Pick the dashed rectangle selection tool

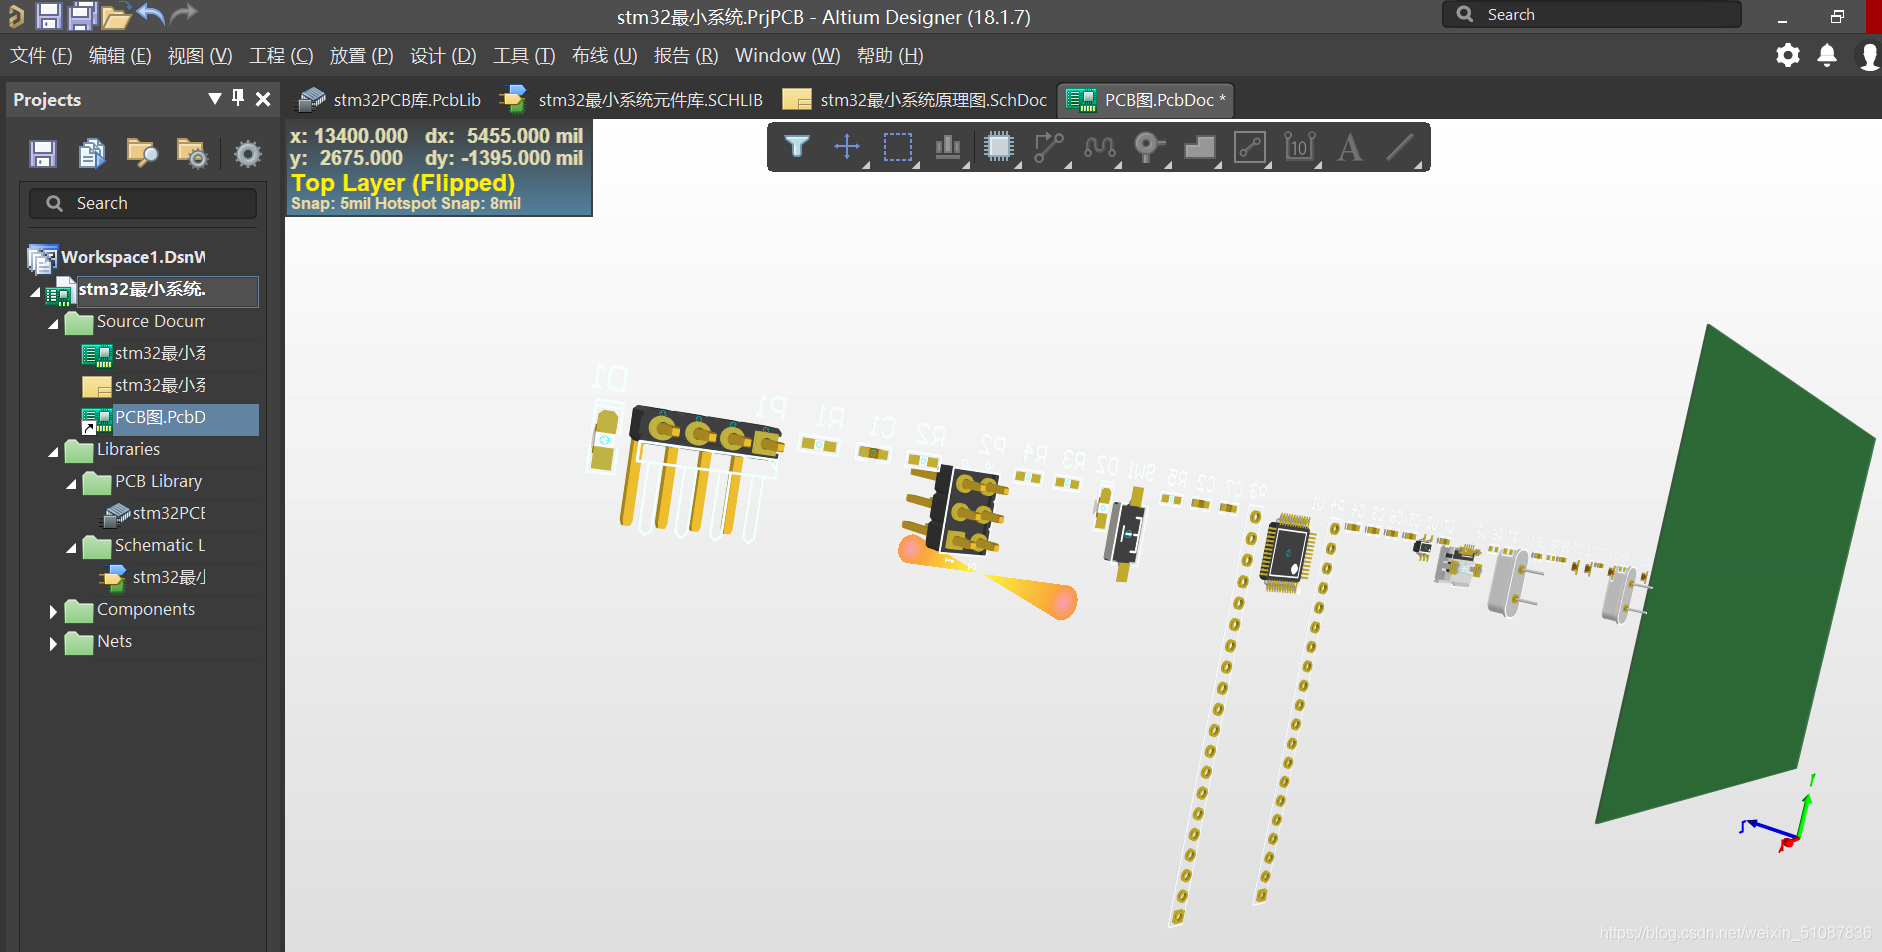pyautogui.click(x=897, y=147)
